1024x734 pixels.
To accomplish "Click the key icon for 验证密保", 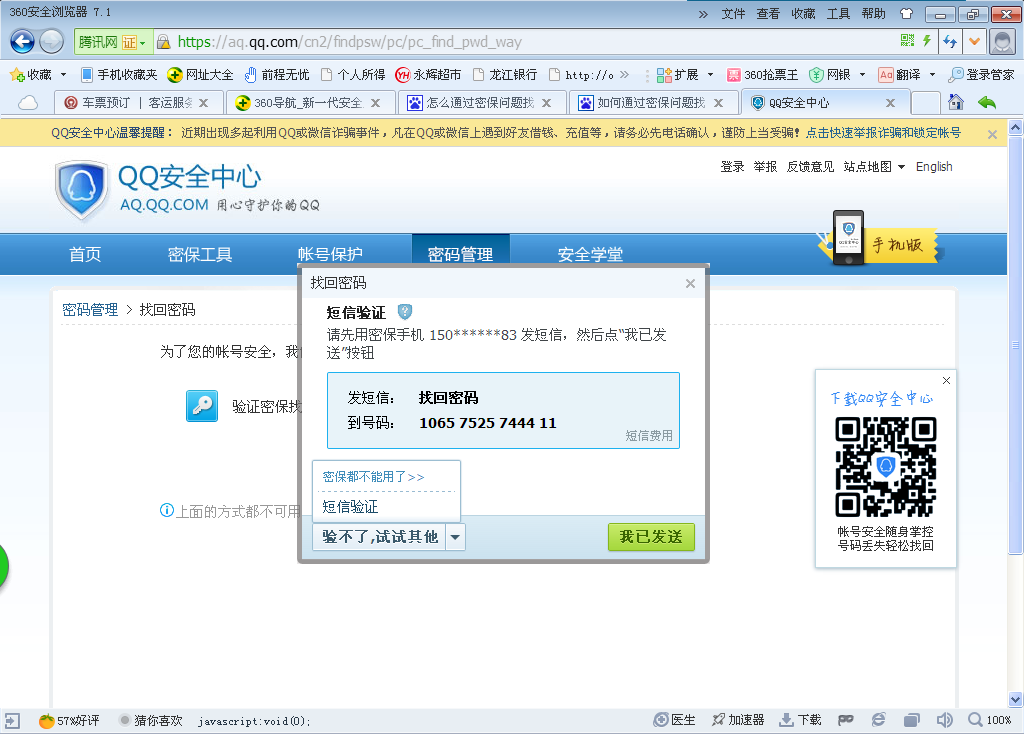I will pyautogui.click(x=202, y=406).
